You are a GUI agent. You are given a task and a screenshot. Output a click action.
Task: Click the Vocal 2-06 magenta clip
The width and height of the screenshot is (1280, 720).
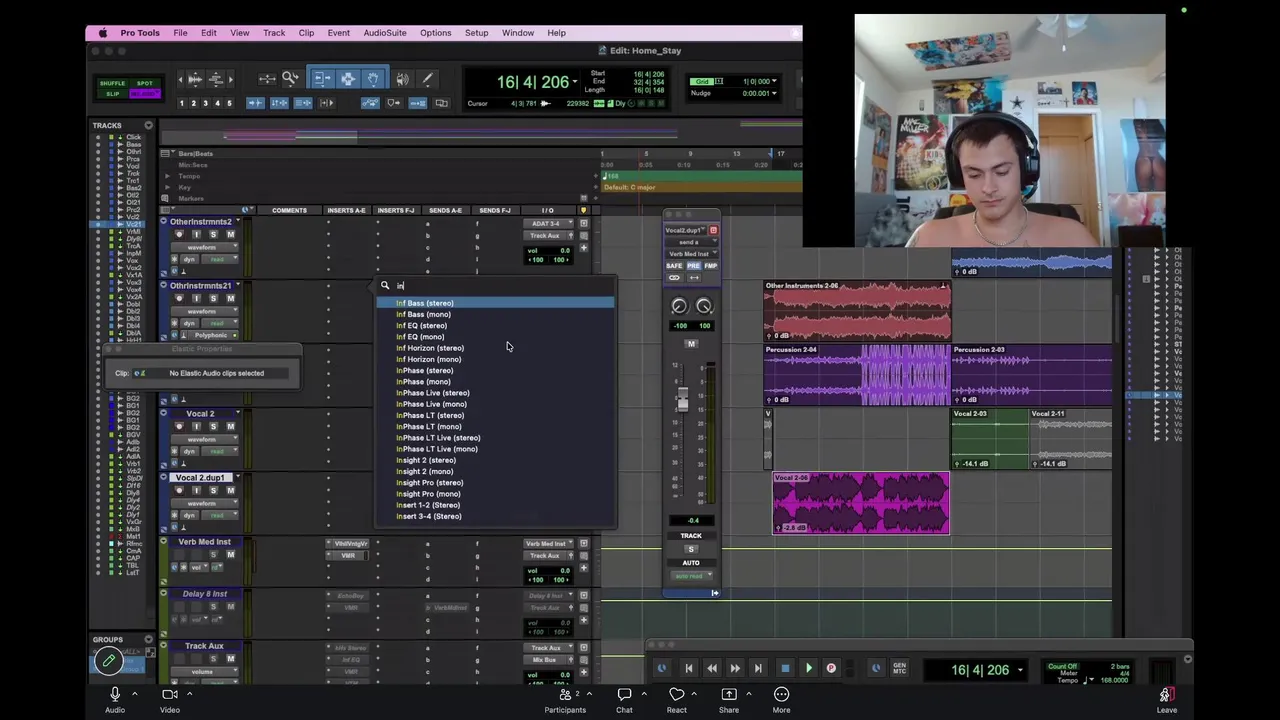860,503
